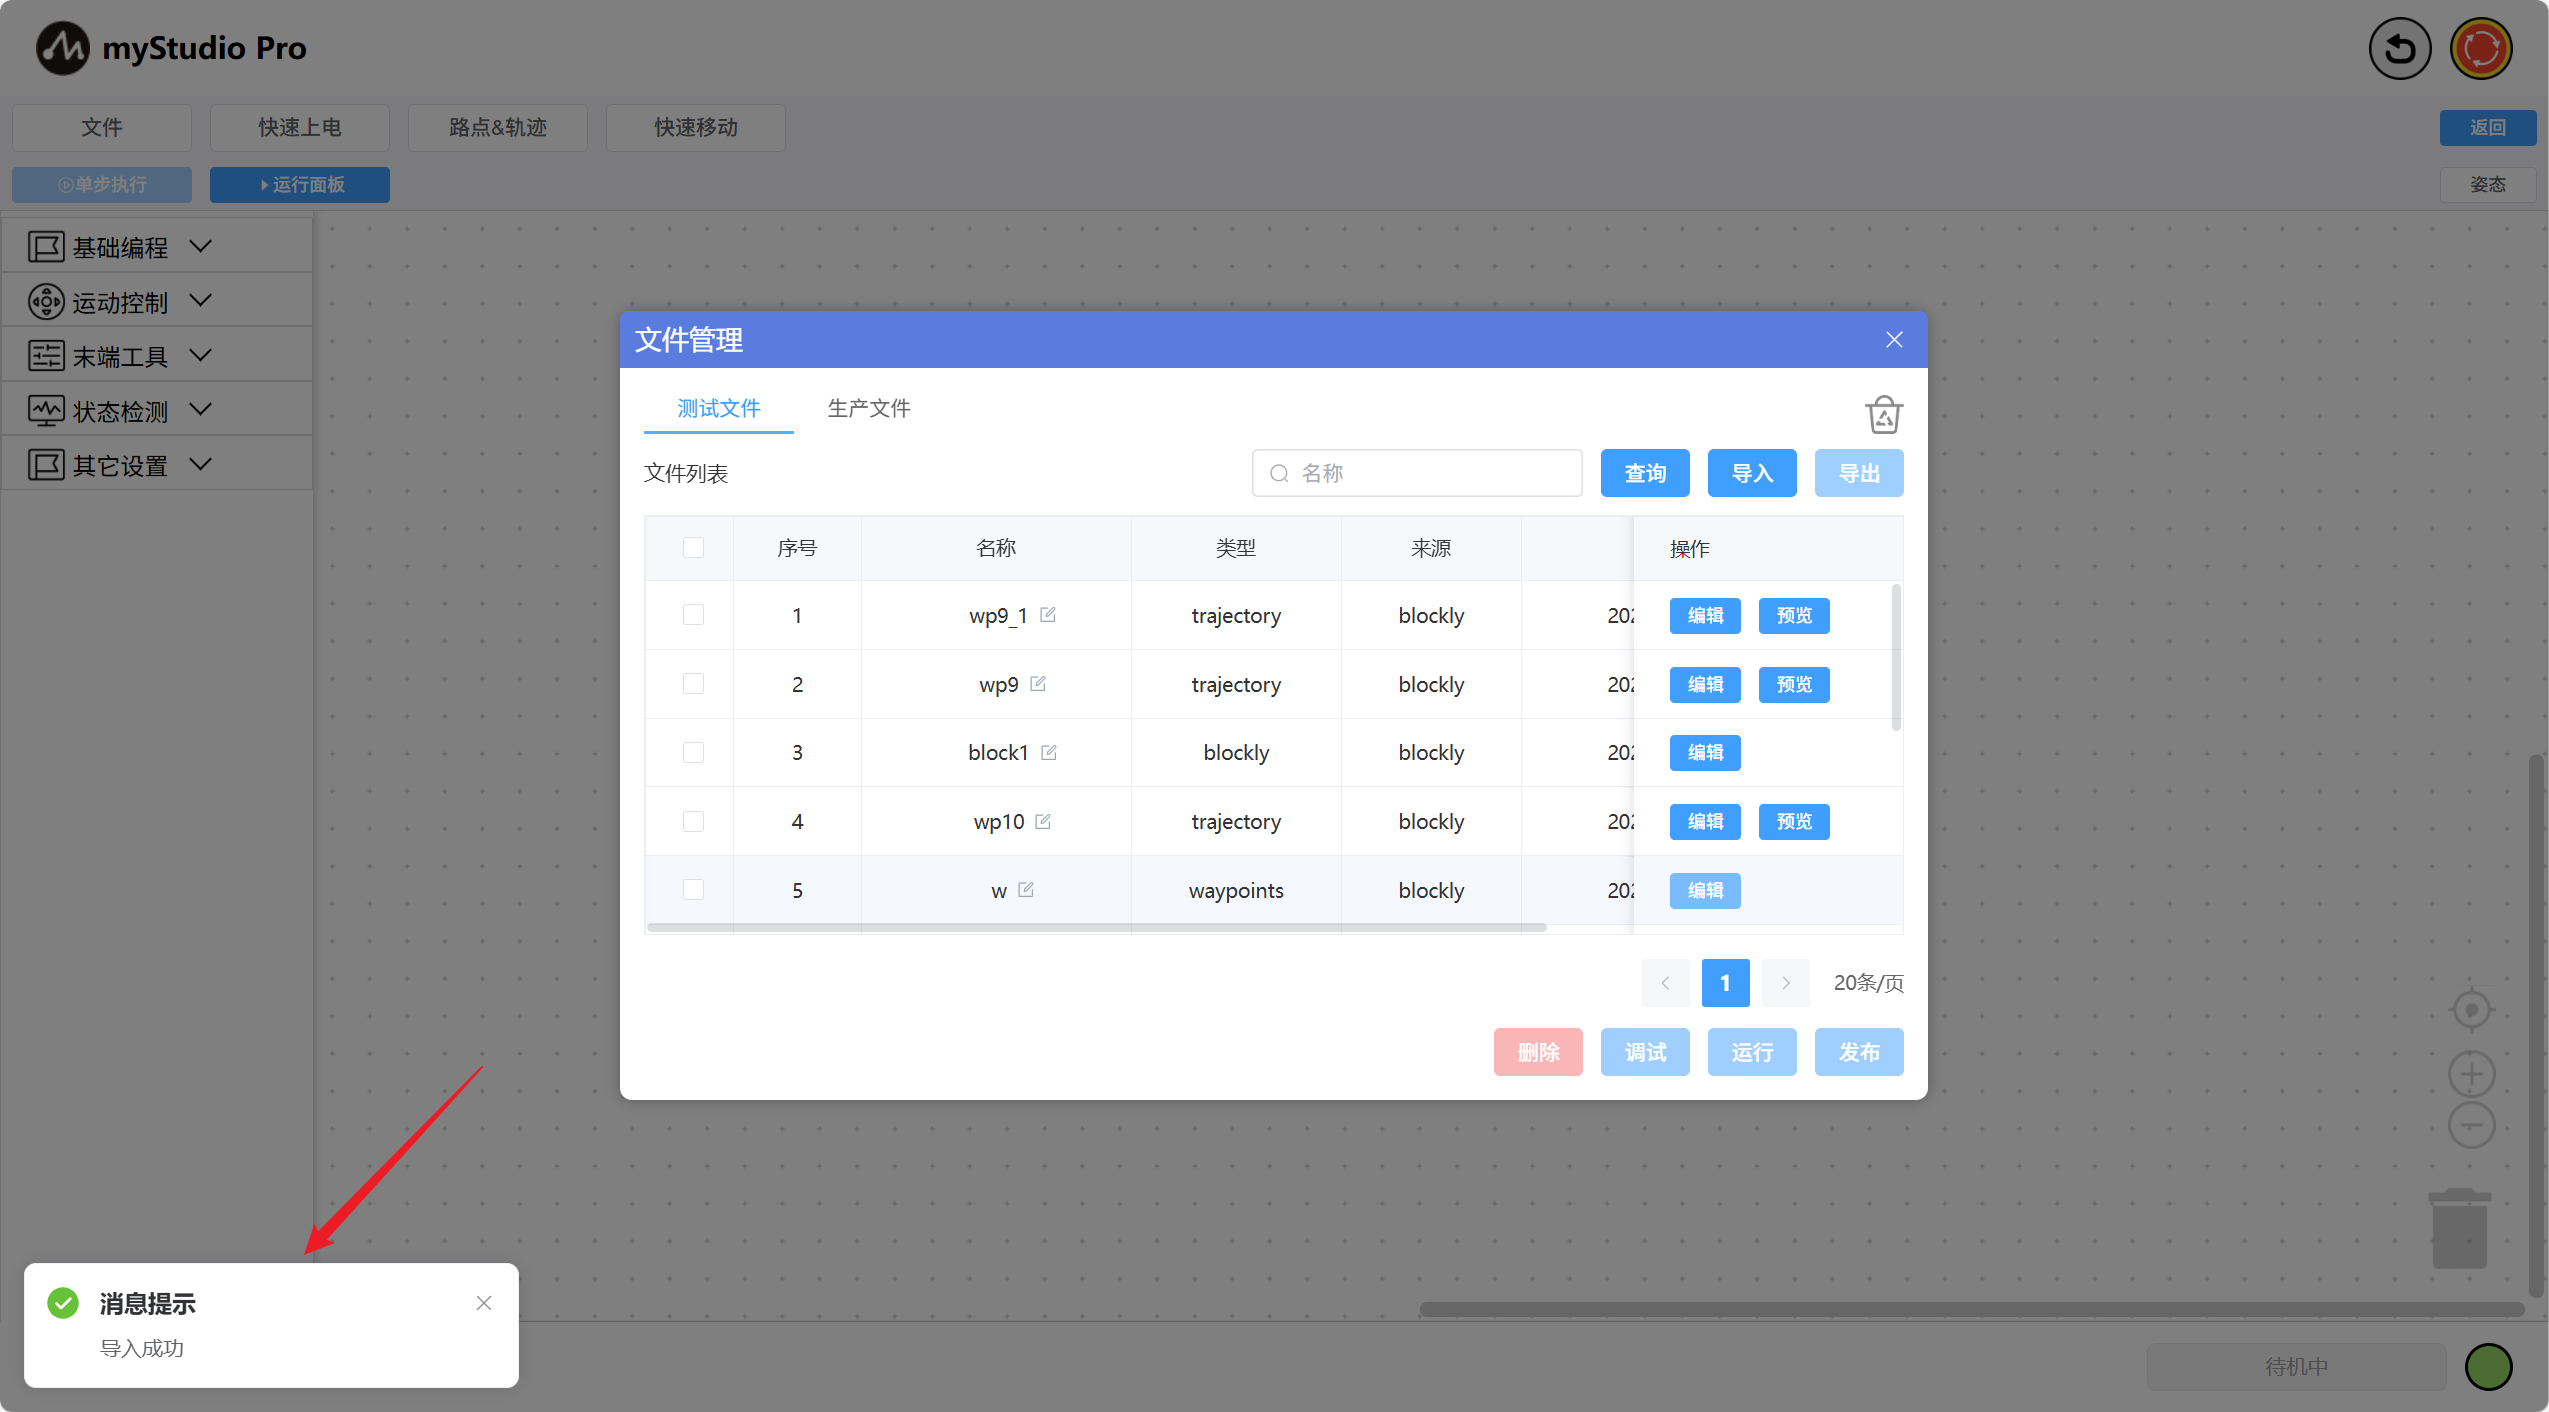Click the workspace center crosshair icon
The width and height of the screenshot is (2549, 1412).
[2471, 1010]
